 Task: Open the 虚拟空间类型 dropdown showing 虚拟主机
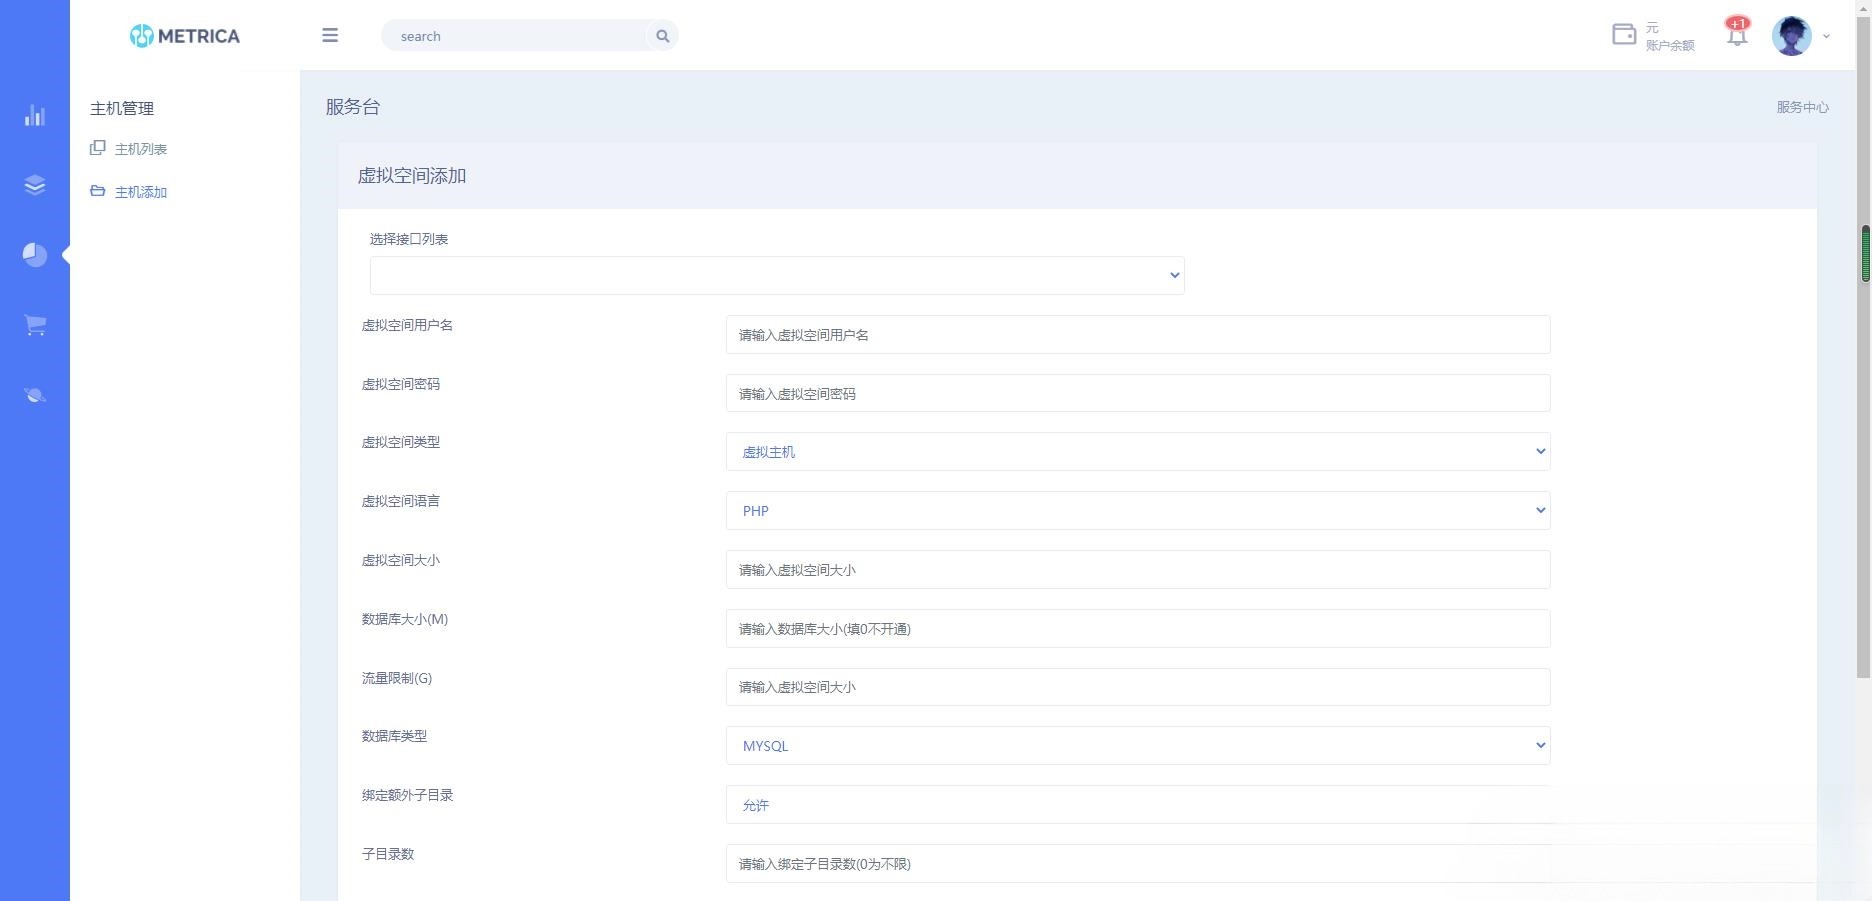click(1137, 451)
